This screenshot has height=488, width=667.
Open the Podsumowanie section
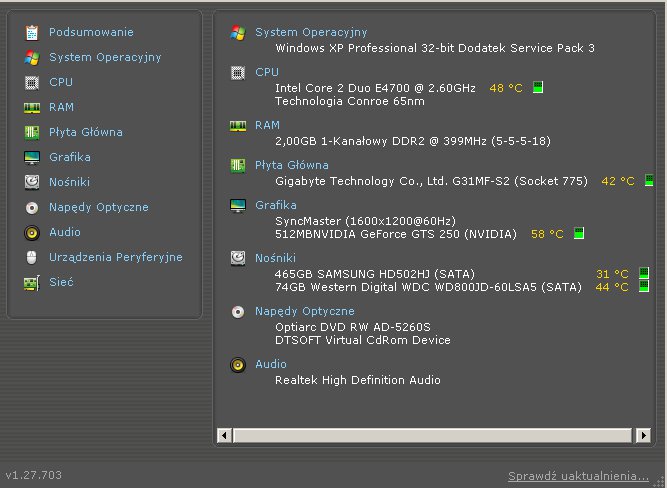(91, 32)
